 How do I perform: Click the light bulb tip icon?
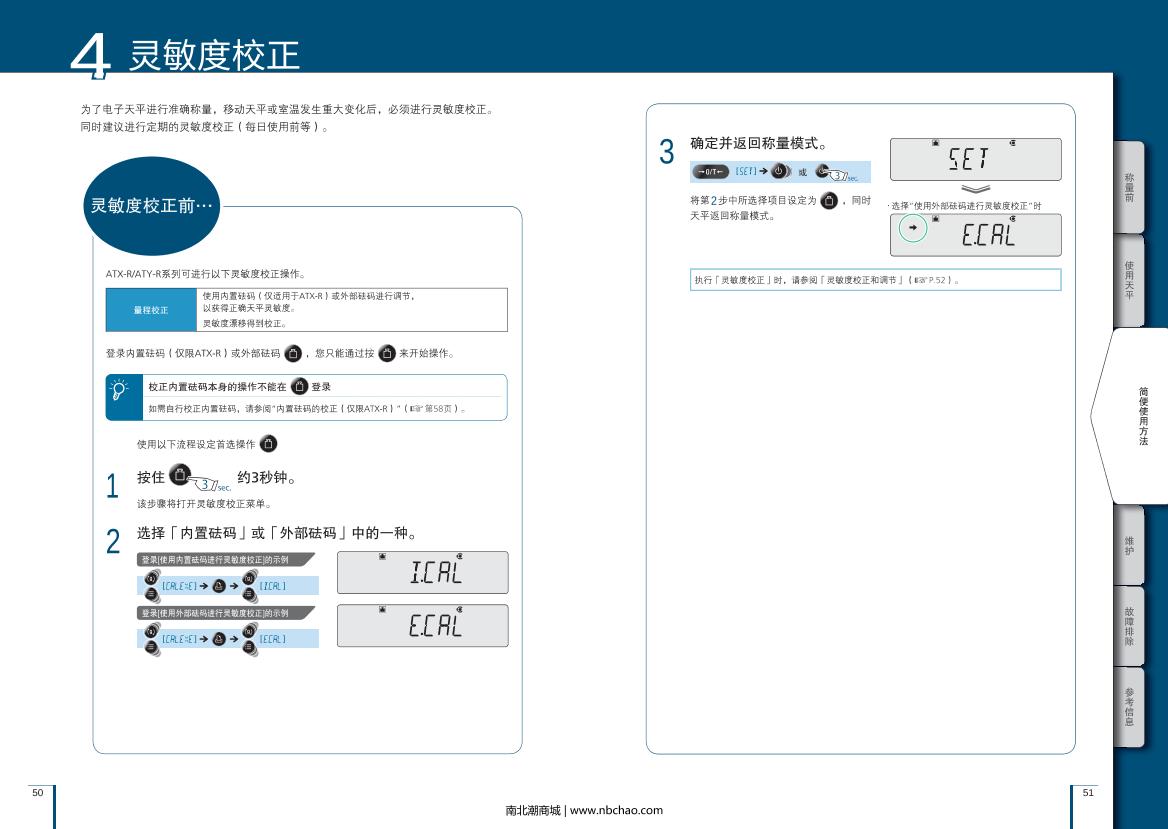tap(120, 389)
